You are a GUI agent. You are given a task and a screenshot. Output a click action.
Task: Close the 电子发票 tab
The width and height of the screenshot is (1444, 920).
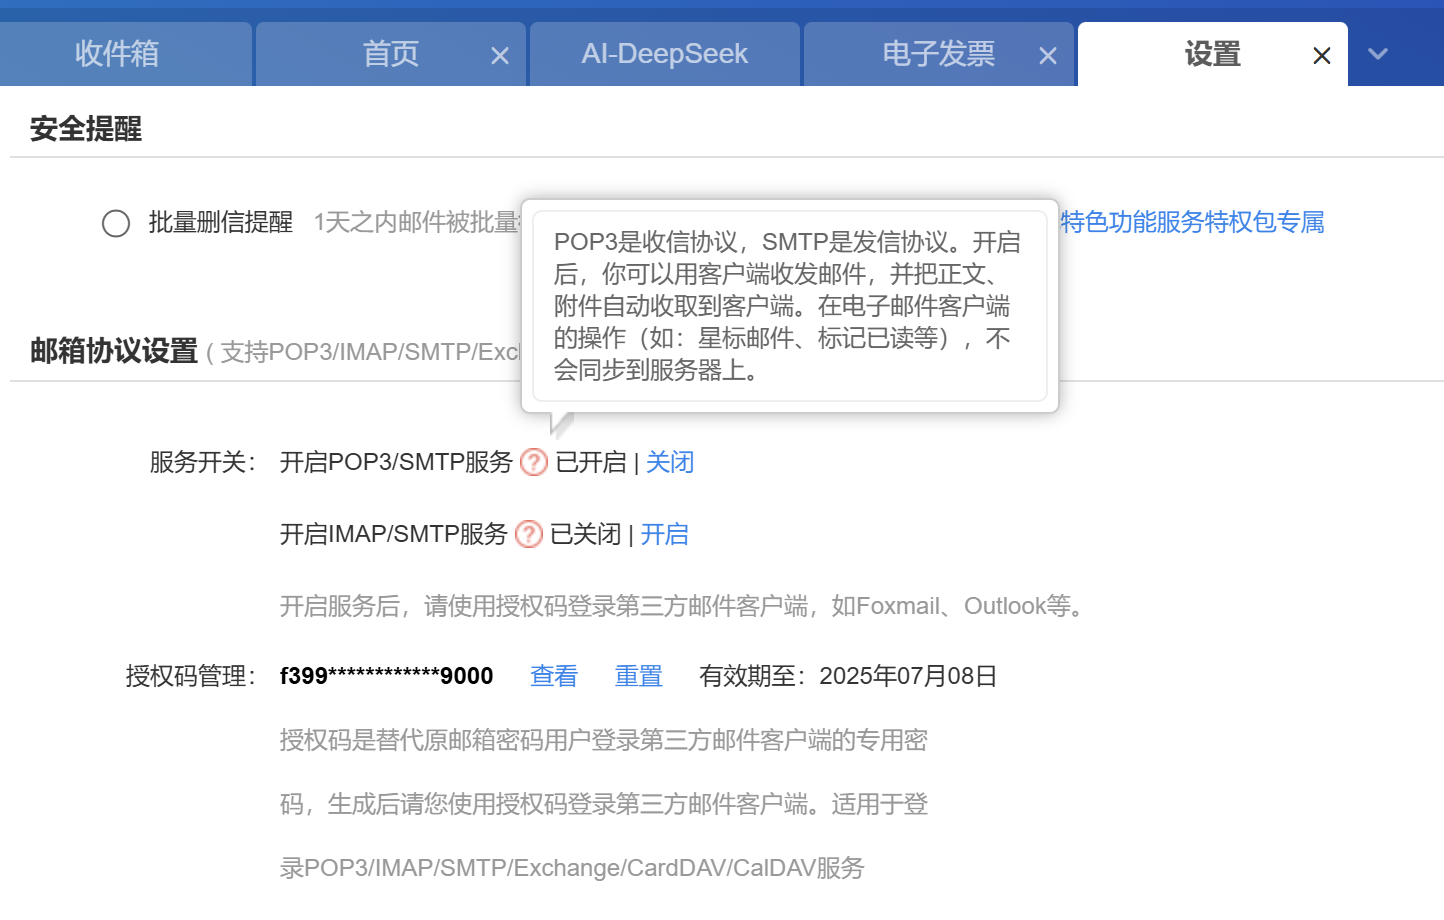coord(1048,56)
